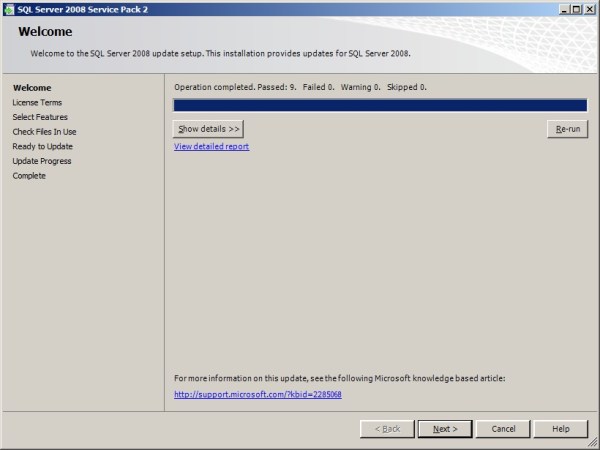
Task: Select Ready to Update in the sidebar
Action: [42, 146]
